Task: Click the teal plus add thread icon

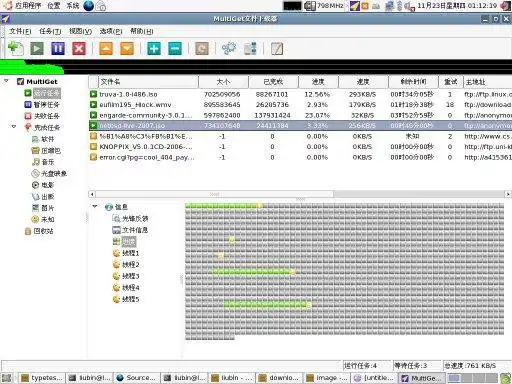Action: point(154,49)
